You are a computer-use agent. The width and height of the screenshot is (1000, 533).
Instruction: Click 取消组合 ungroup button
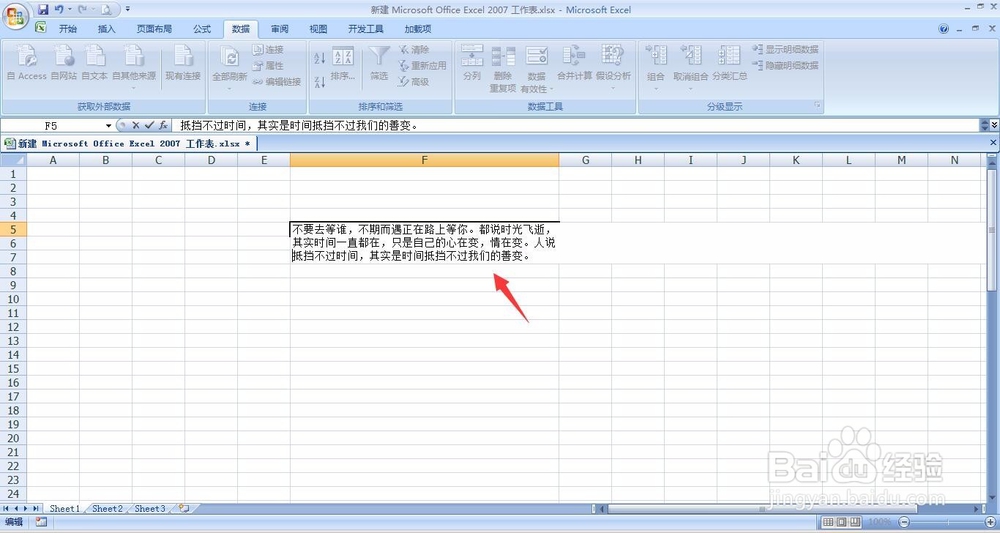pos(691,66)
